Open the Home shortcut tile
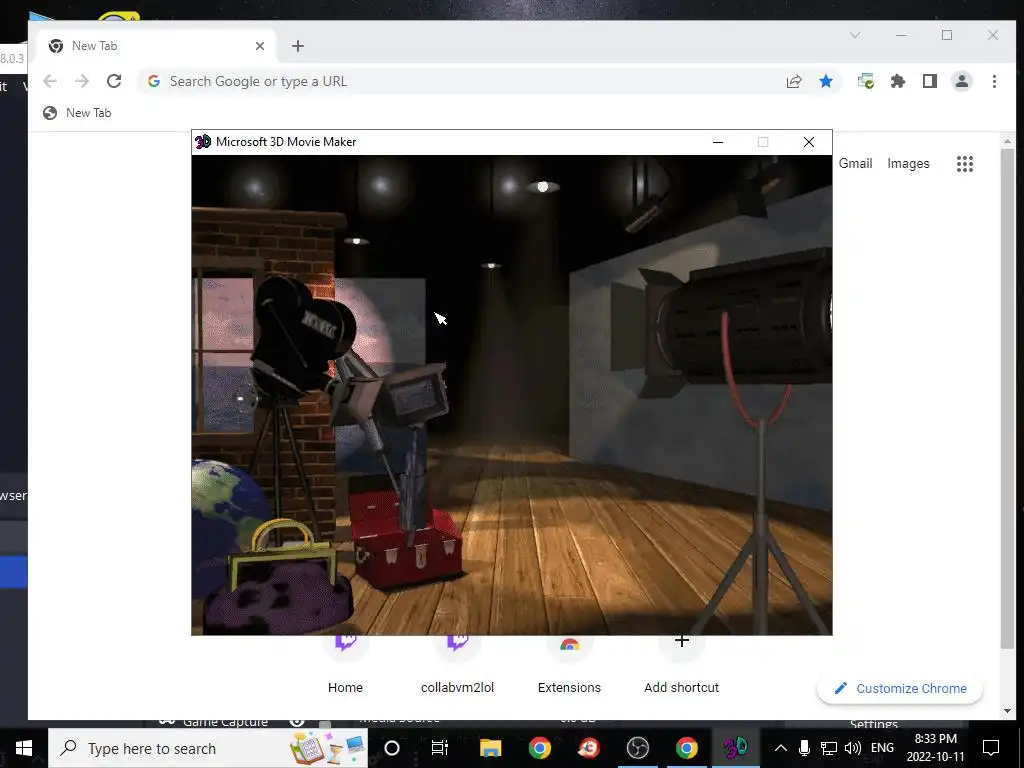Screen dimensions: 1024x768 [345, 666]
